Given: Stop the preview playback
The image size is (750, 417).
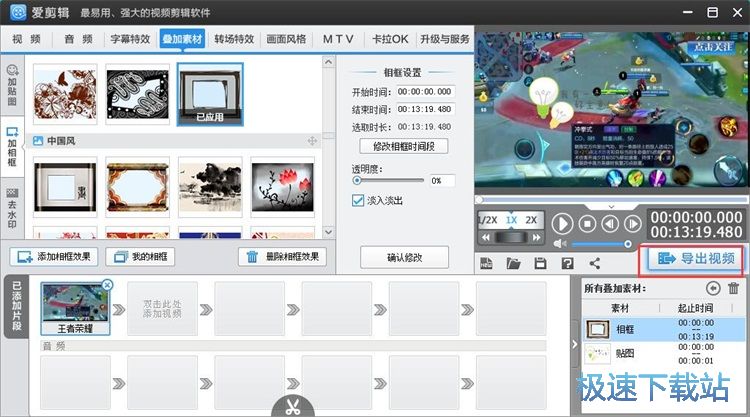Looking at the screenshot, I should 587,224.
